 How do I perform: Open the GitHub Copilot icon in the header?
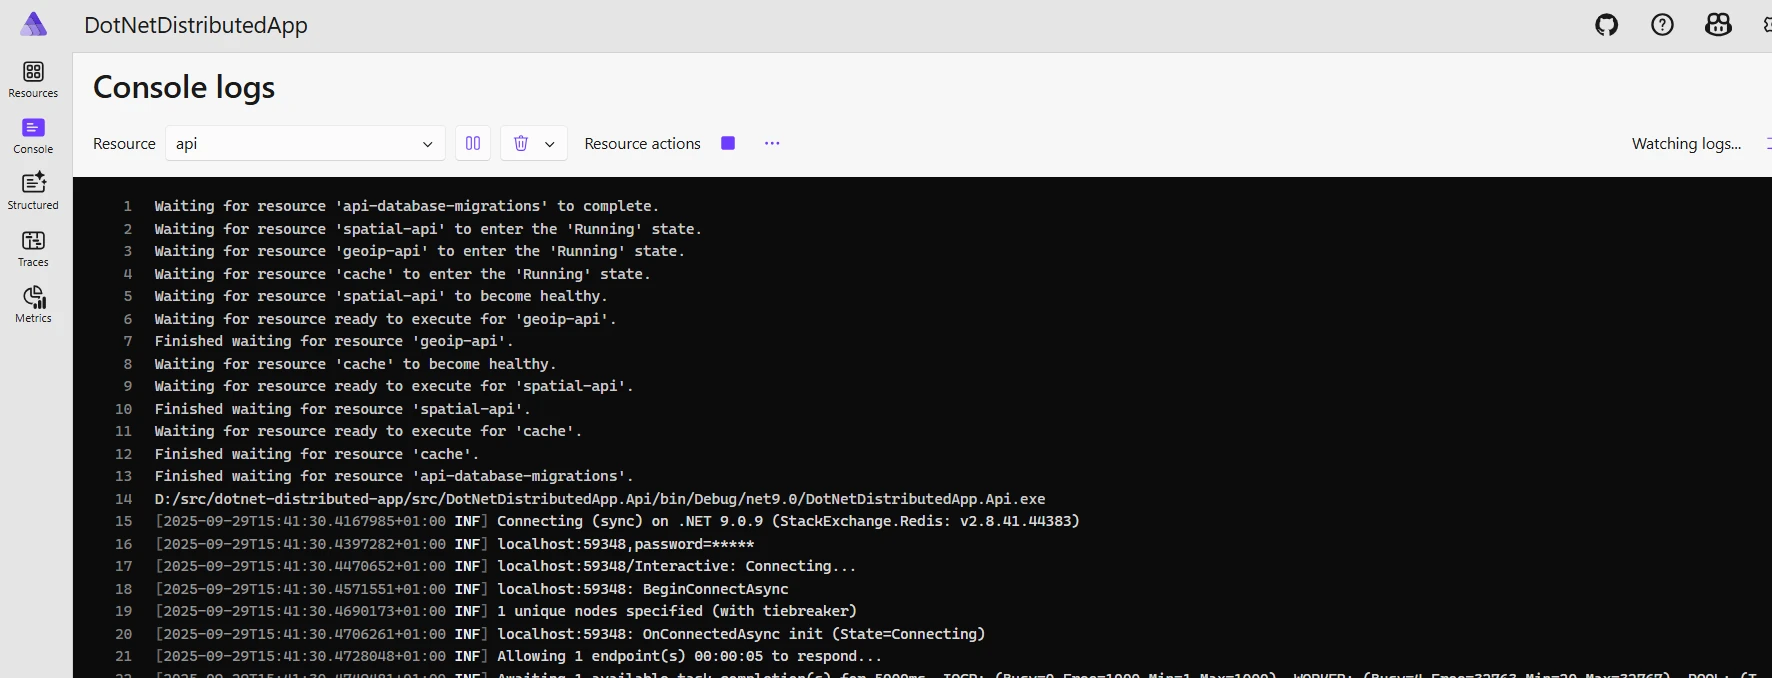pos(1718,25)
